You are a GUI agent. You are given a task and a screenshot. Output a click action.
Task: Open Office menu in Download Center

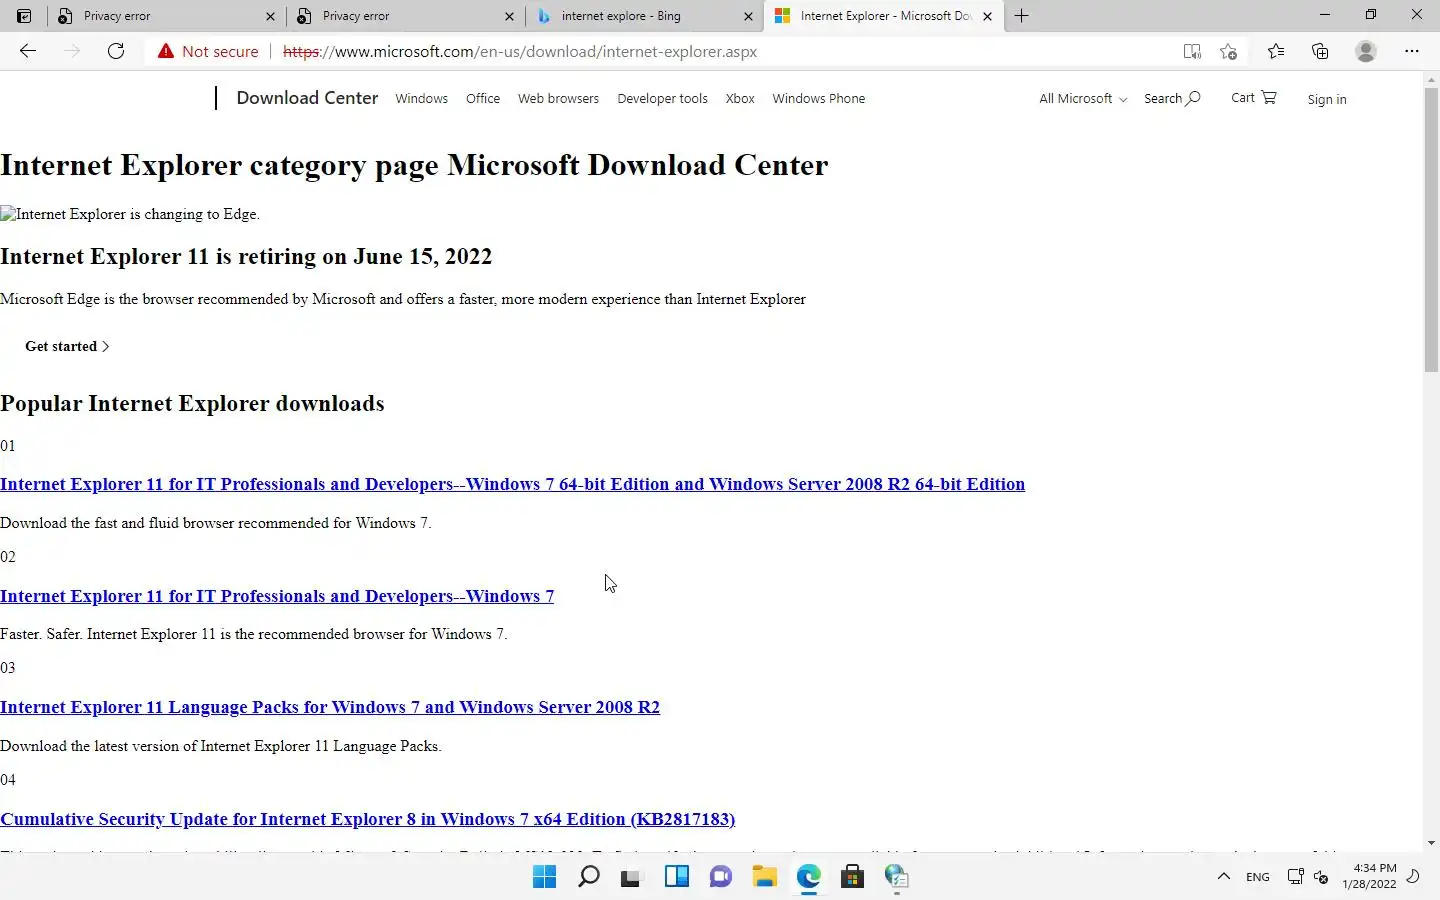coord(483,98)
